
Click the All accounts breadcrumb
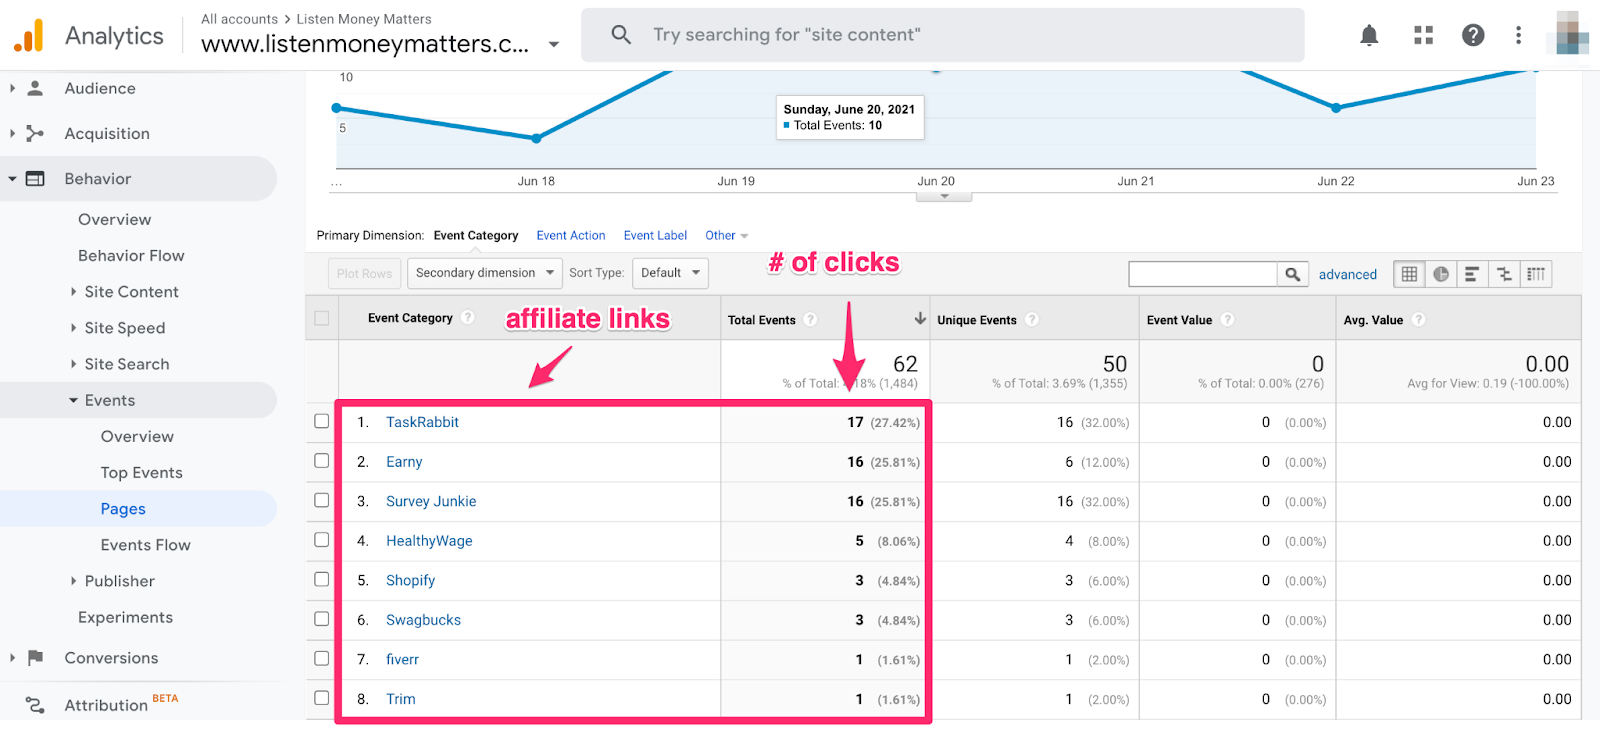tap(239, 19)
